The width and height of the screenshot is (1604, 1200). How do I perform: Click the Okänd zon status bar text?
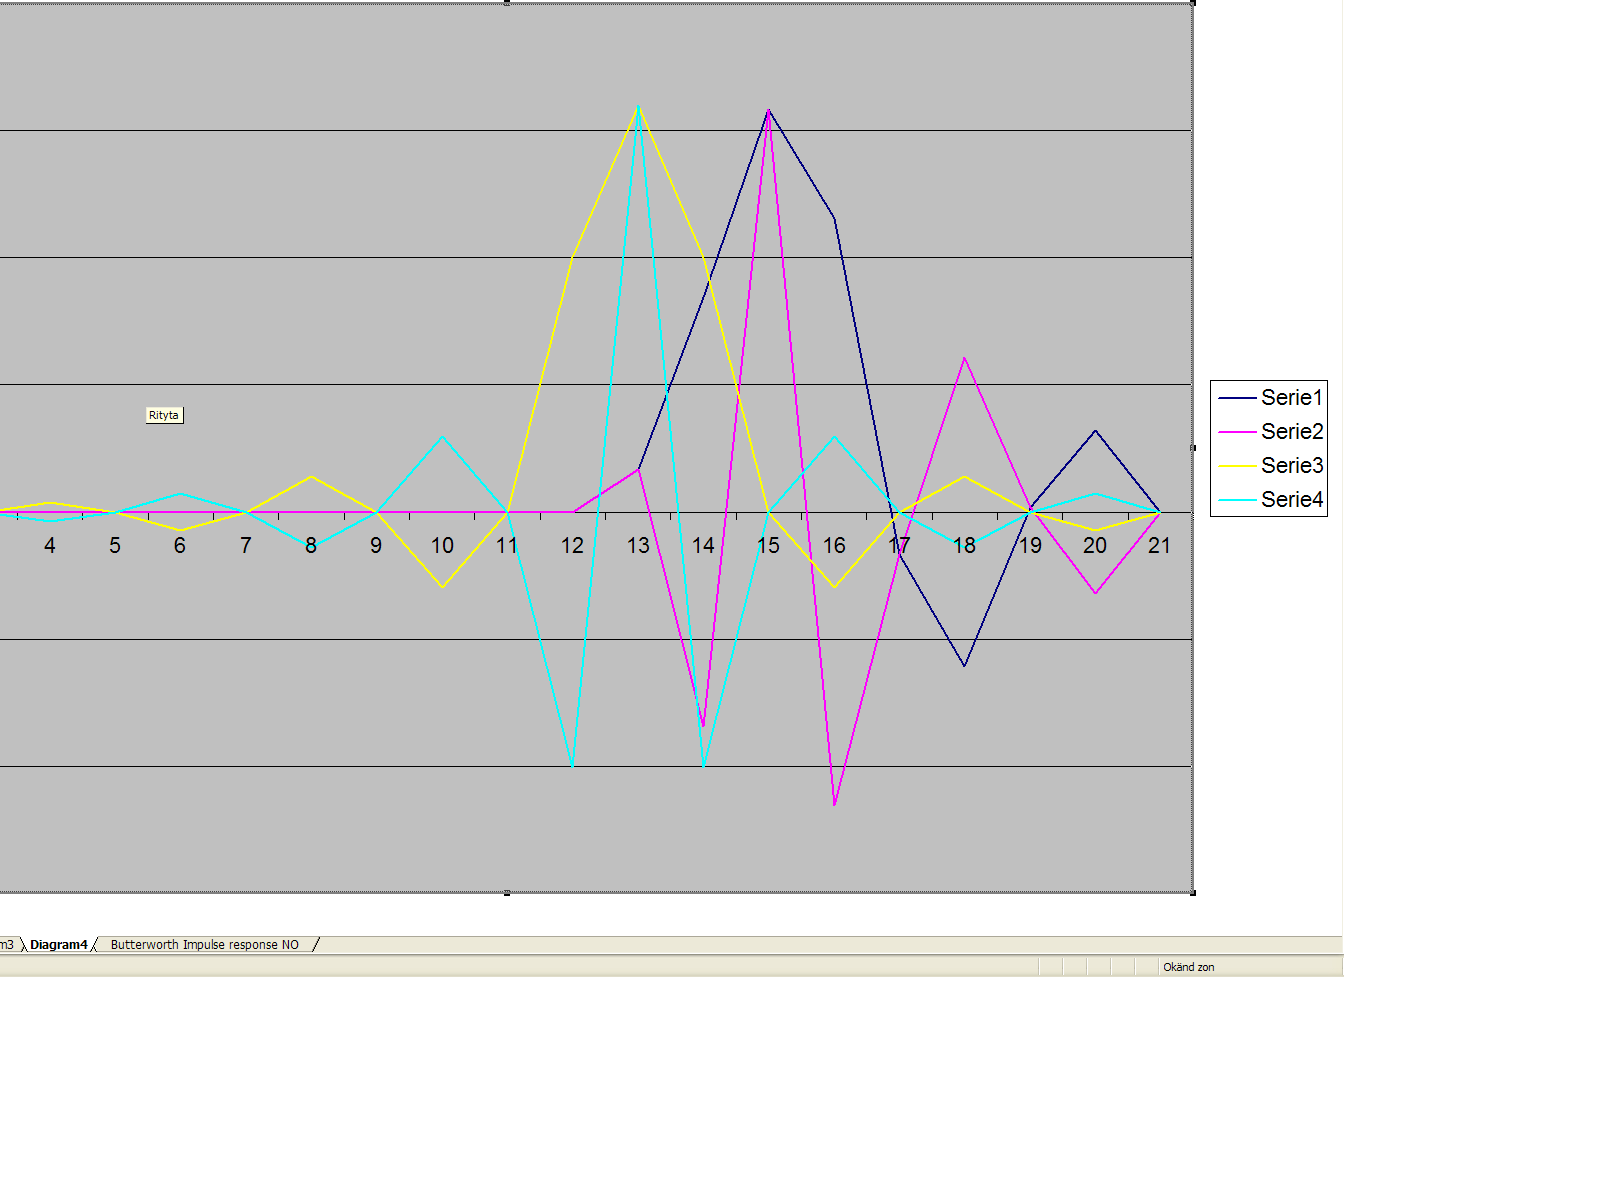1189,967
